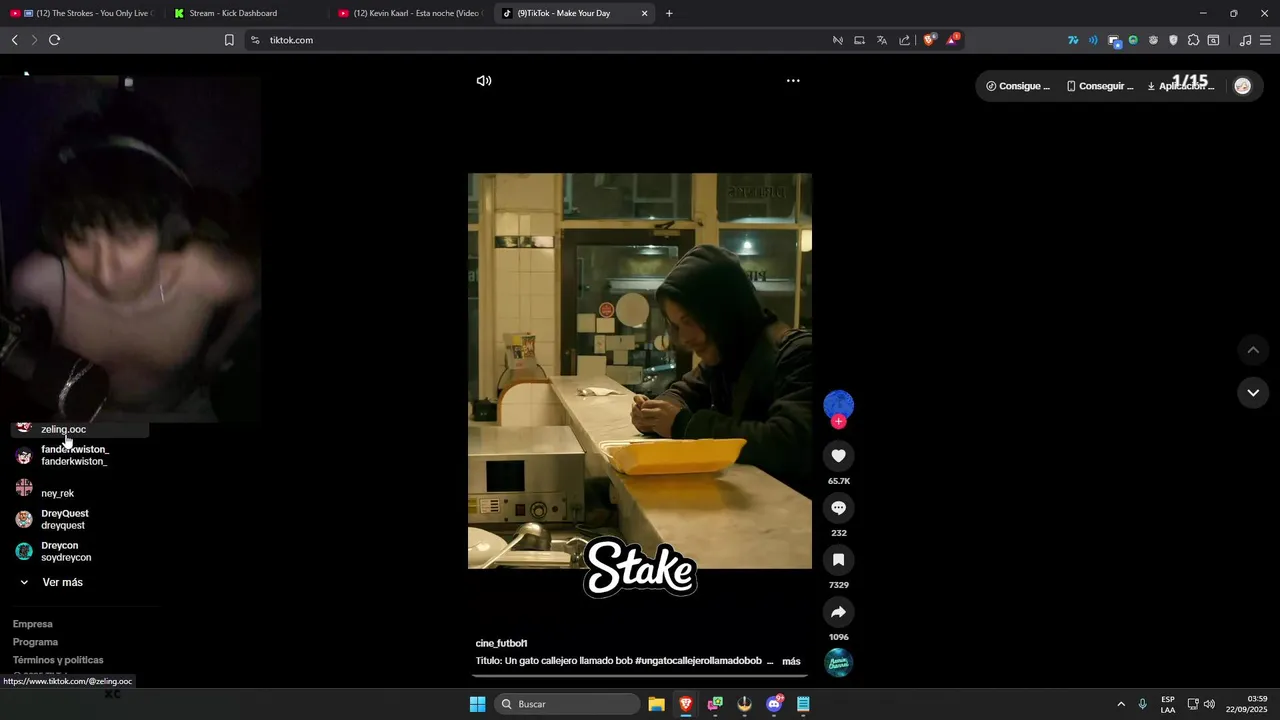Open the cine_futbol1 username link
Screen dimensions: 1280x720
[x=501, y=643]
